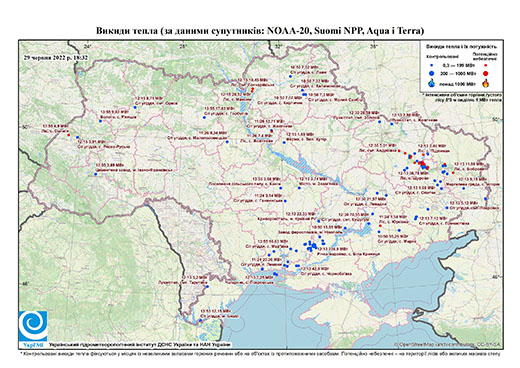This screenshot has height=368, width=520.
Task: Click the institute name beside the logo
Action: (140, 344)
